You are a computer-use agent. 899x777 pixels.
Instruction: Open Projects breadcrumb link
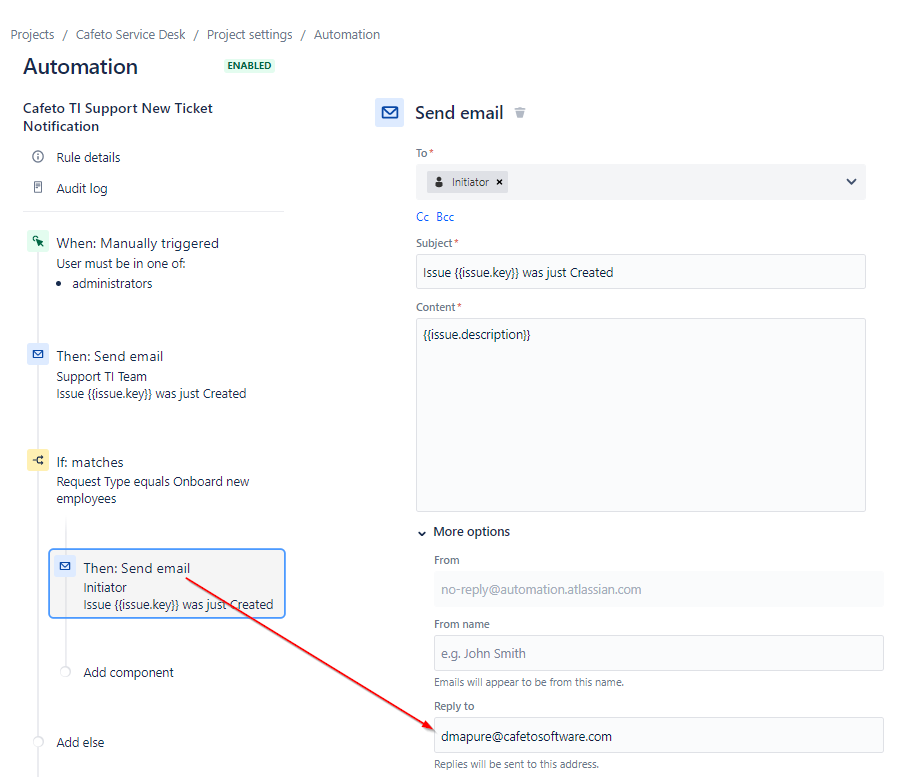tap(32, 34)
